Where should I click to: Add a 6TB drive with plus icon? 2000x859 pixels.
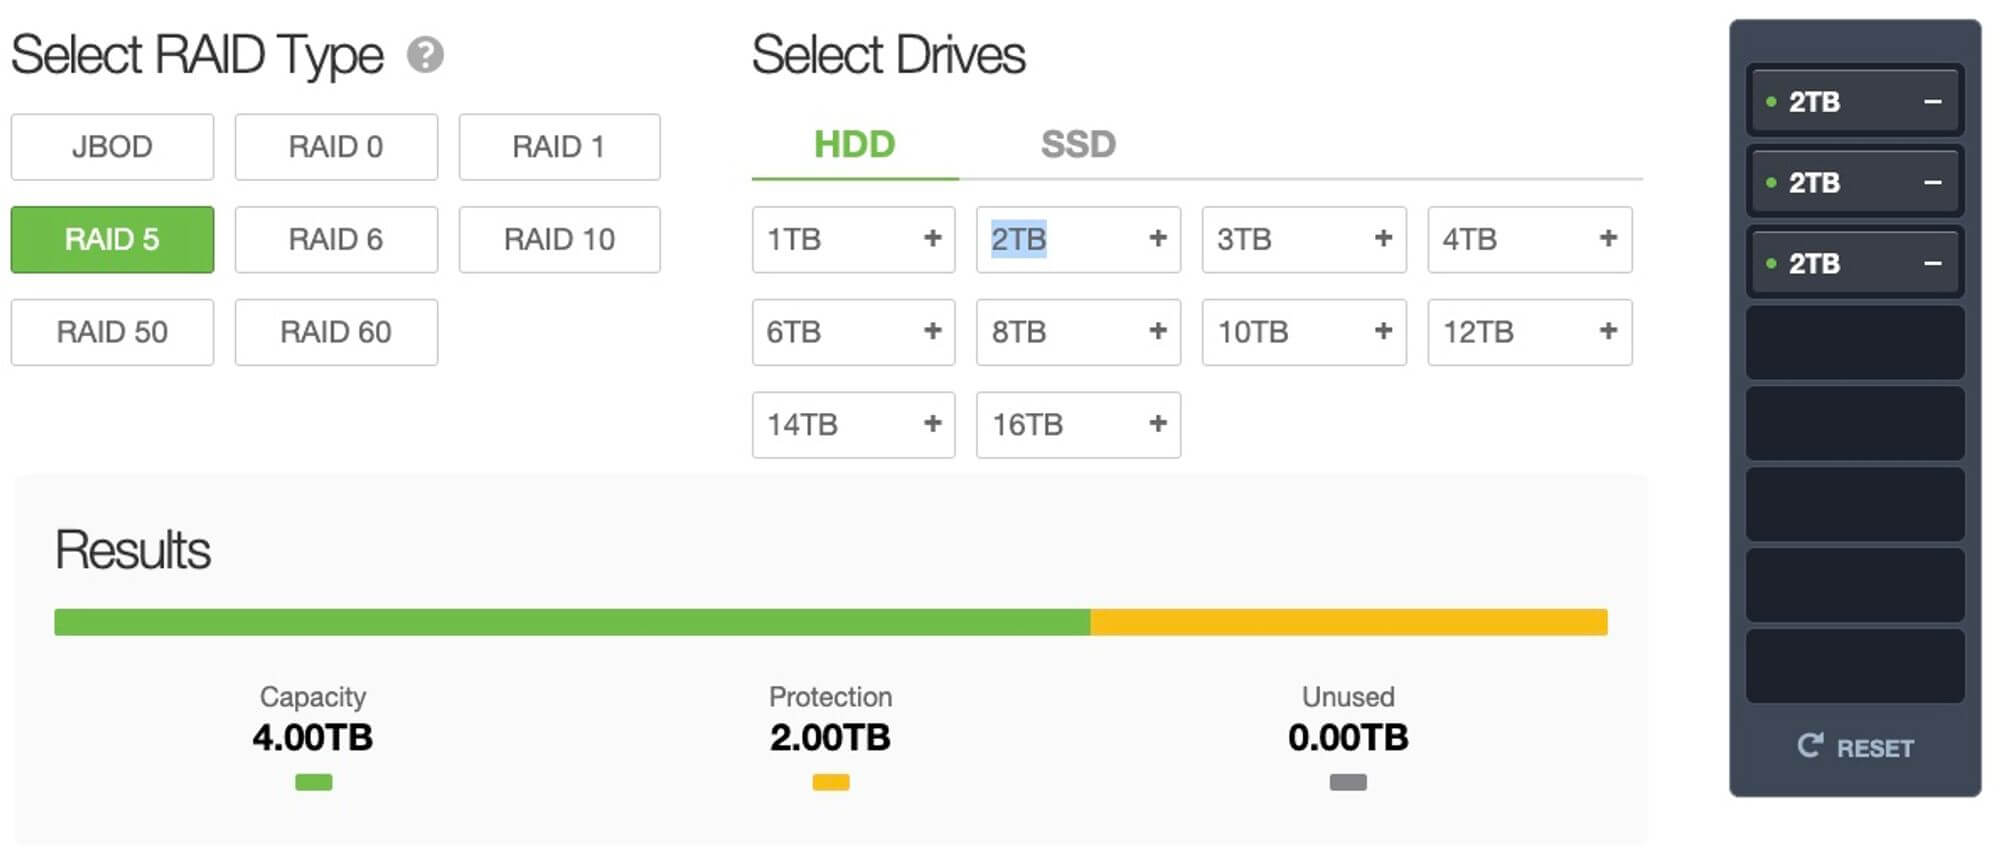(x=932, y=330)
